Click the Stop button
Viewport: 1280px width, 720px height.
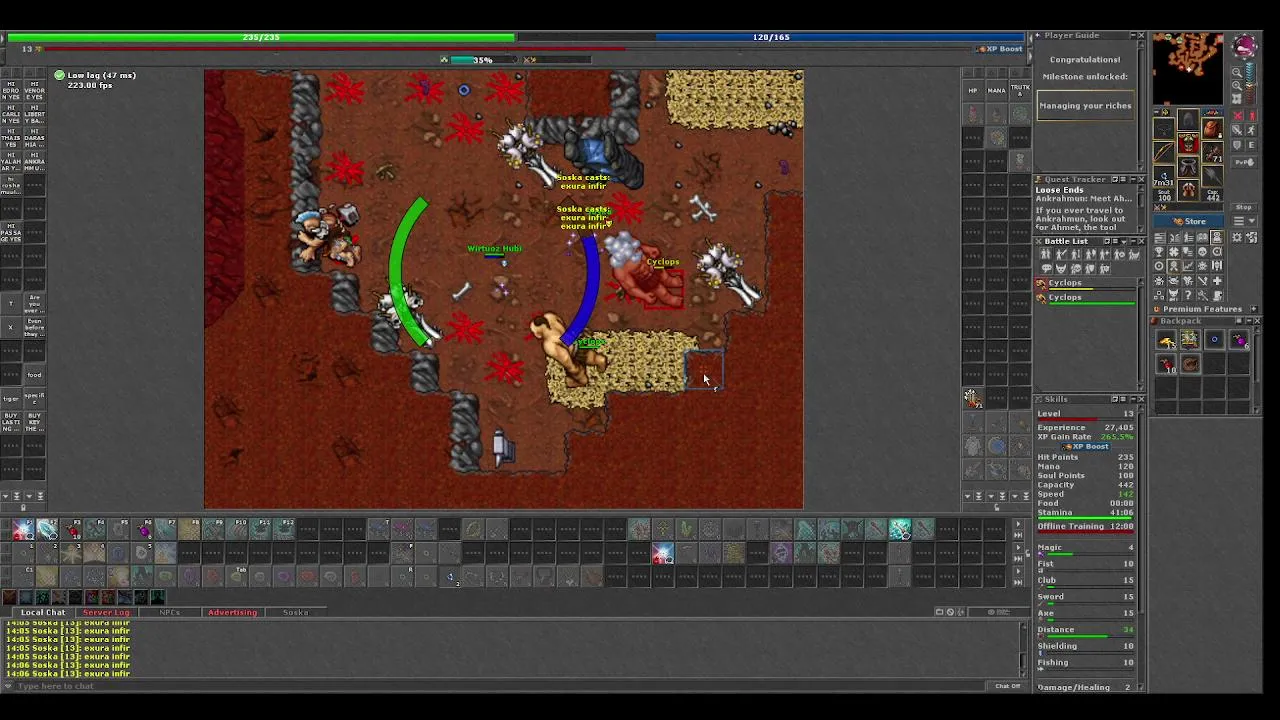(x=1243, y=207)
